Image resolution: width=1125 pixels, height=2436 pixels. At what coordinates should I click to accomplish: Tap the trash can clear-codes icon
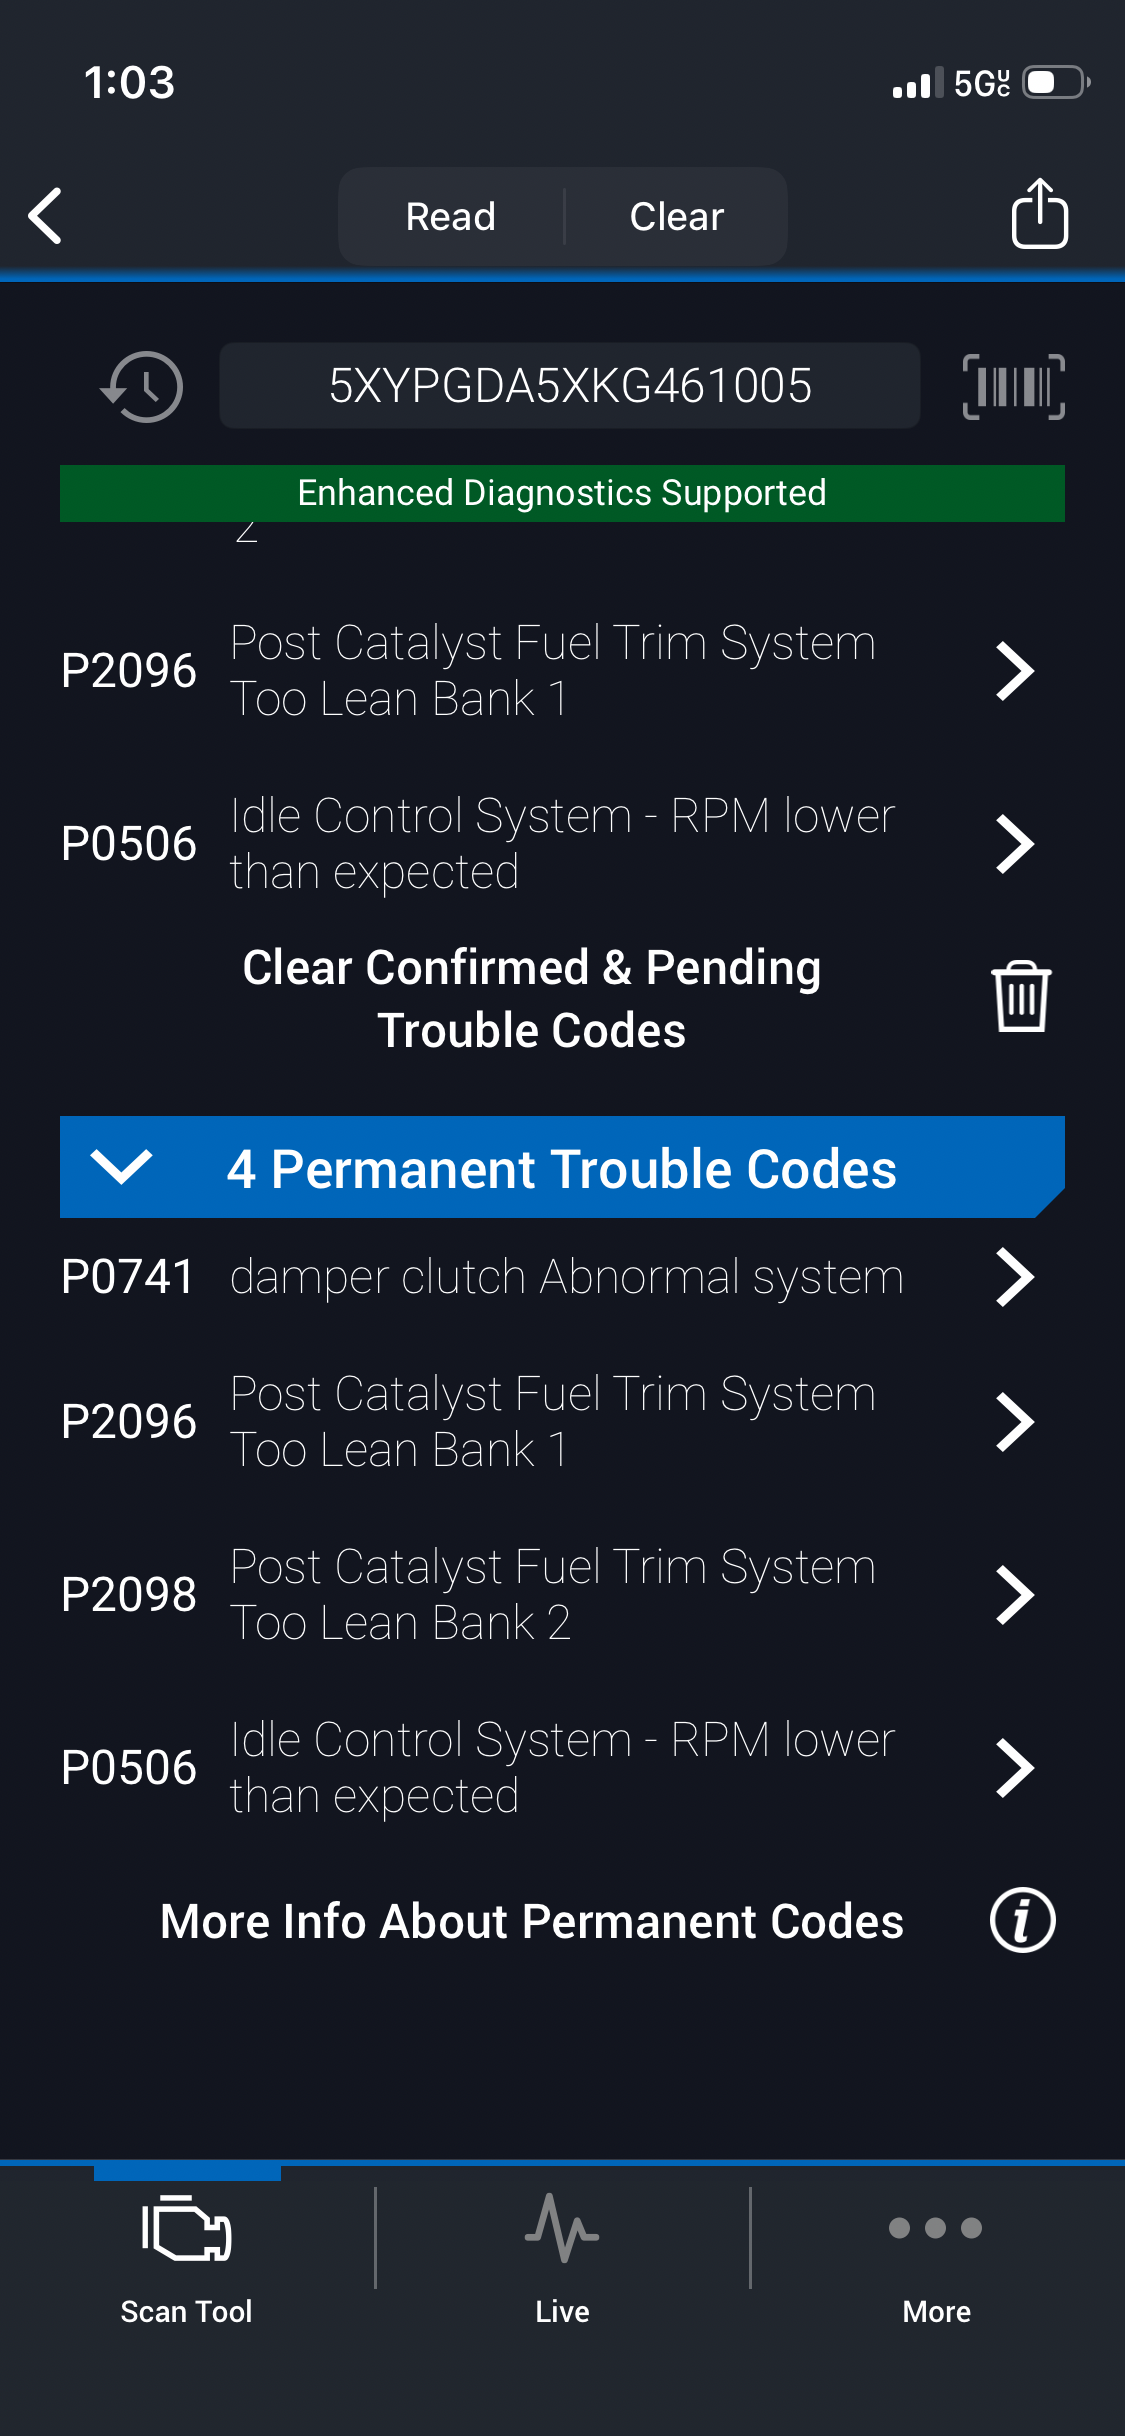click(1020, 997)
